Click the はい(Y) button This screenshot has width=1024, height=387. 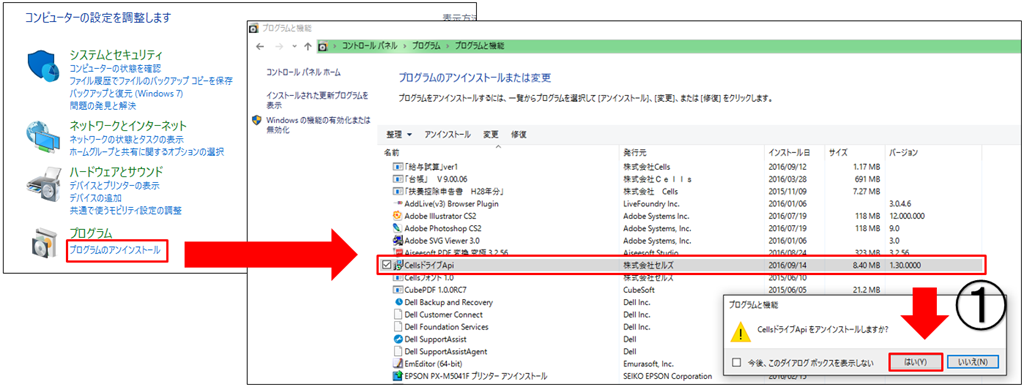pyautogui.click(x=916, y=362)
